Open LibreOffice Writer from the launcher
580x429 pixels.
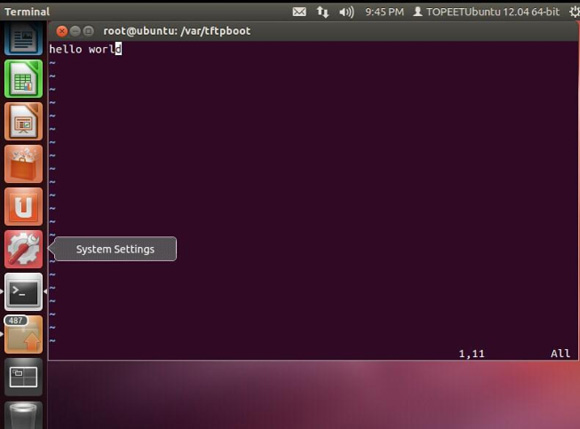click(x=23, y=39)
